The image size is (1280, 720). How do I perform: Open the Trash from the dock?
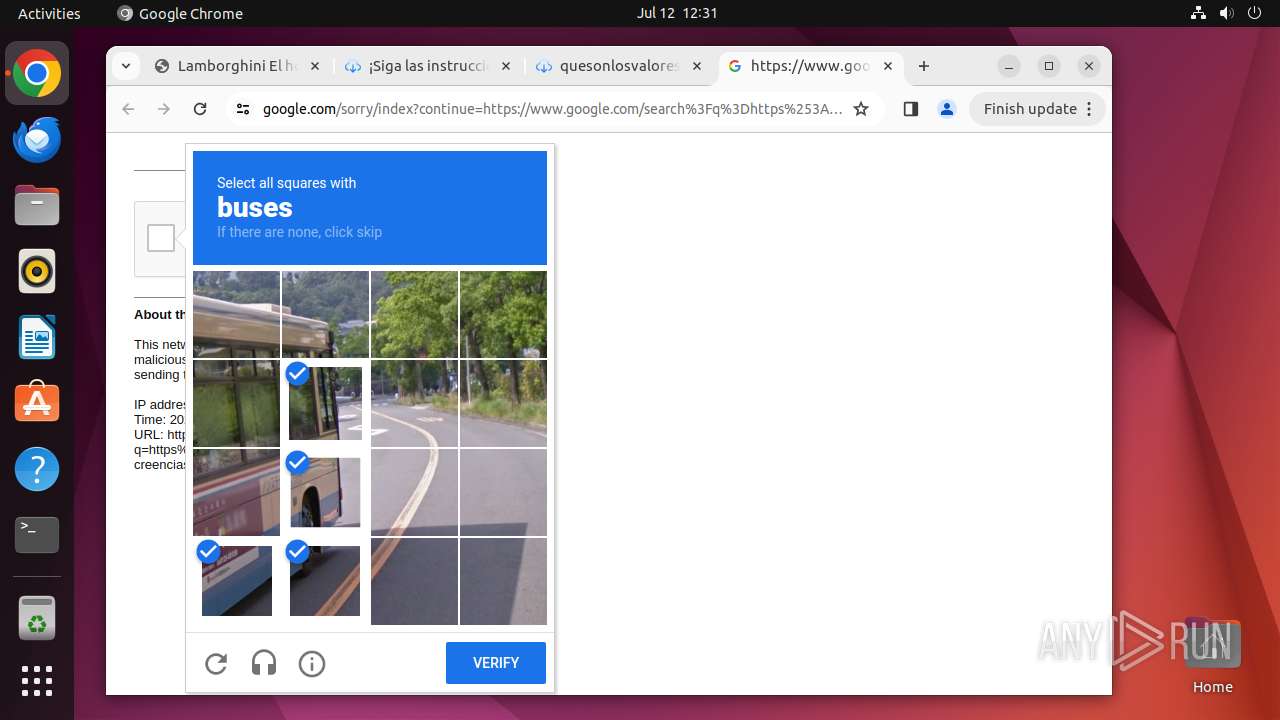tap(37, 617)
